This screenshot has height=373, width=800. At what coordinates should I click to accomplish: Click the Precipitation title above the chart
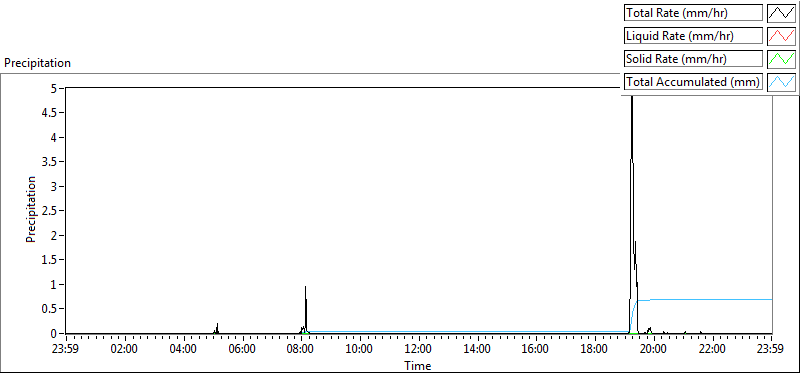pyautogui.click(x=37, y=63)
